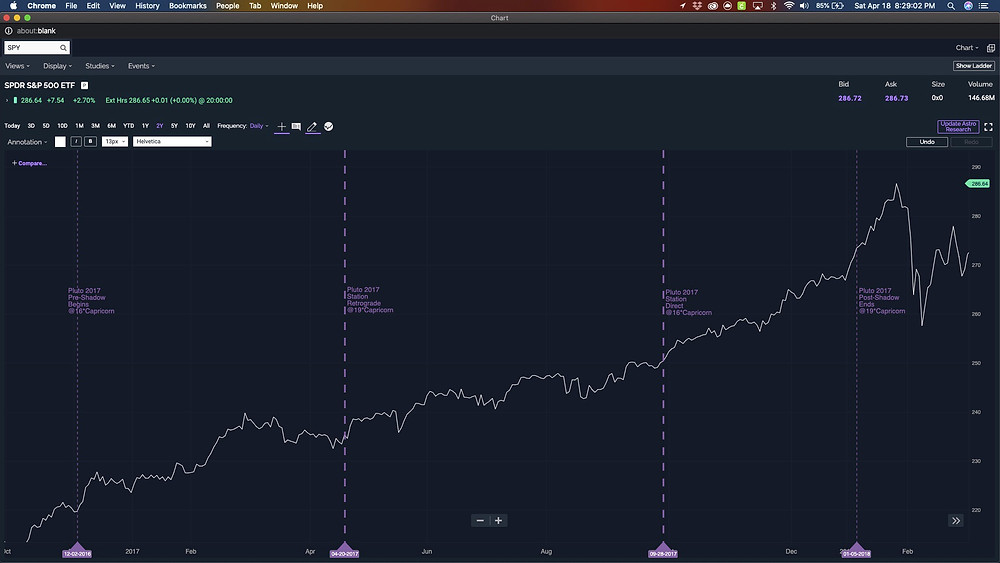Open the People menu
Viewport: 1000px width, 563px height.
coord(228,6)
